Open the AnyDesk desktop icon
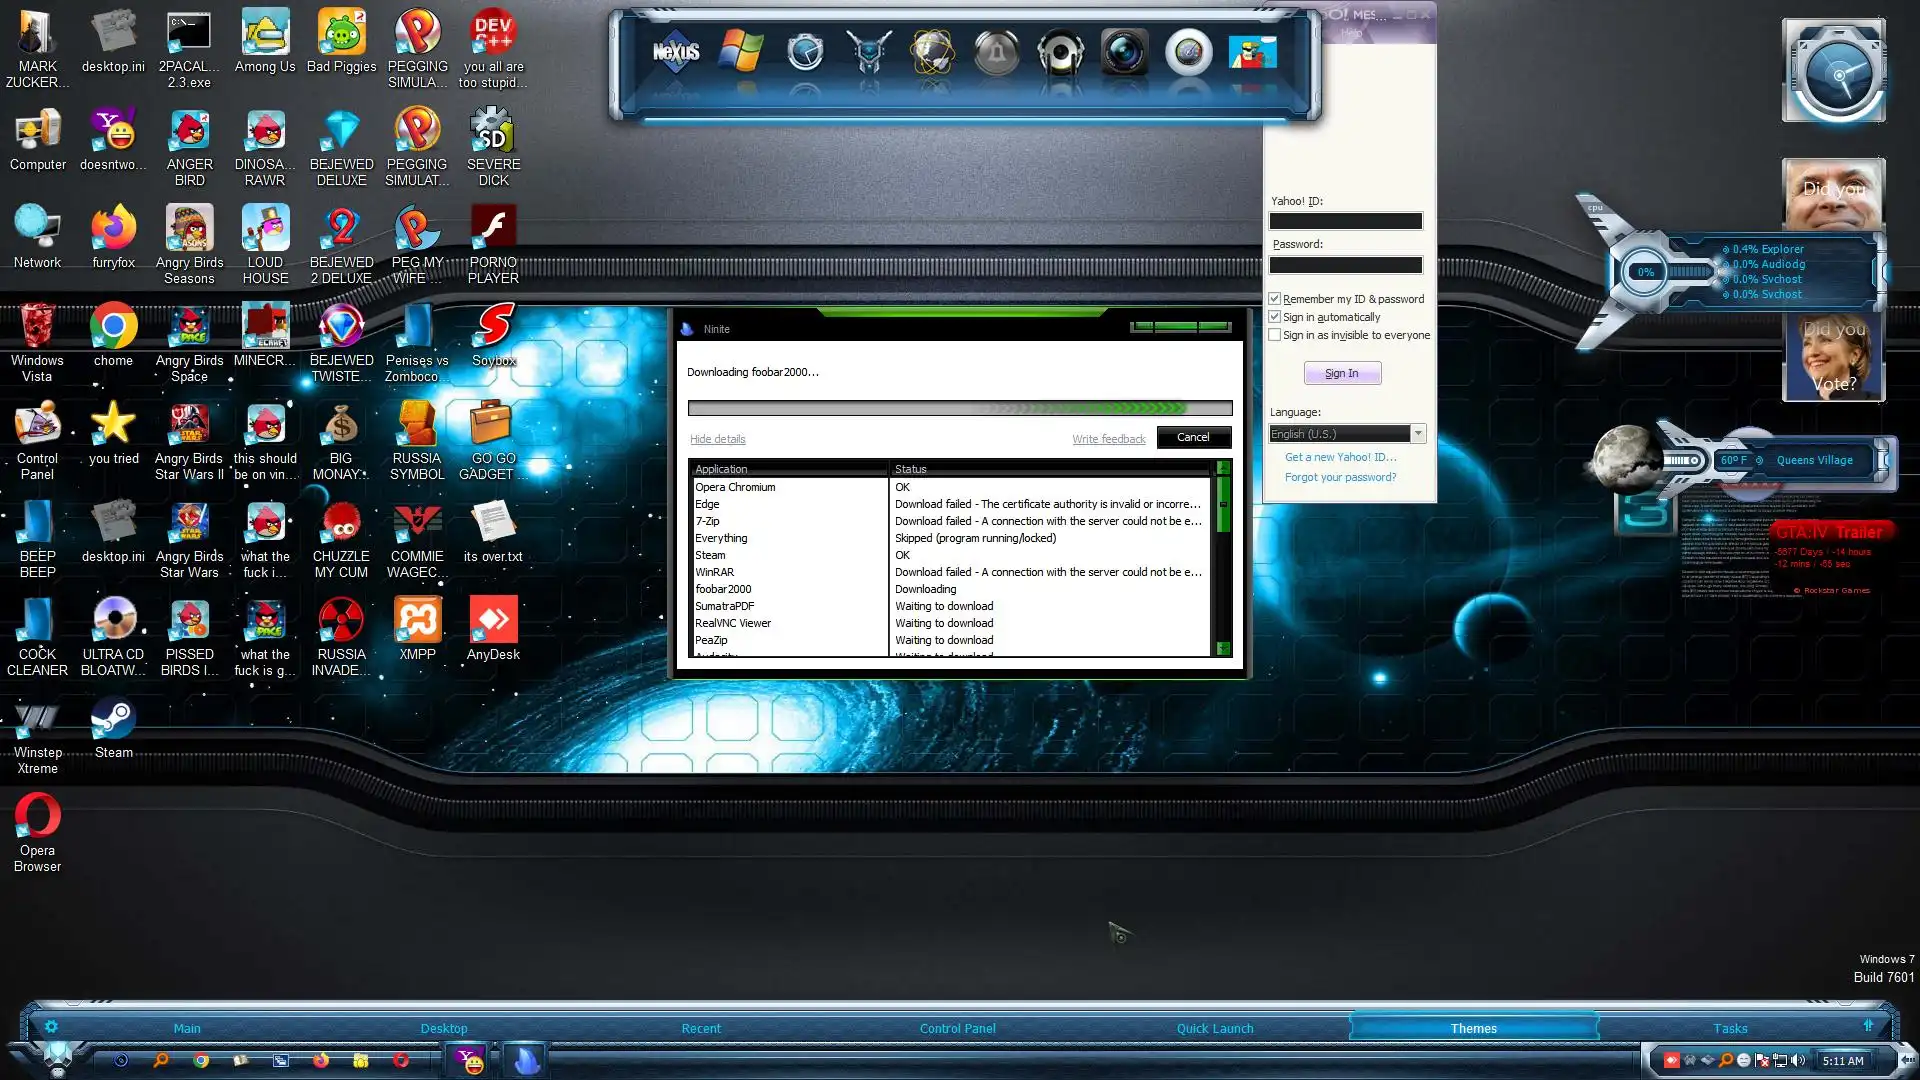 click(493, 622)
